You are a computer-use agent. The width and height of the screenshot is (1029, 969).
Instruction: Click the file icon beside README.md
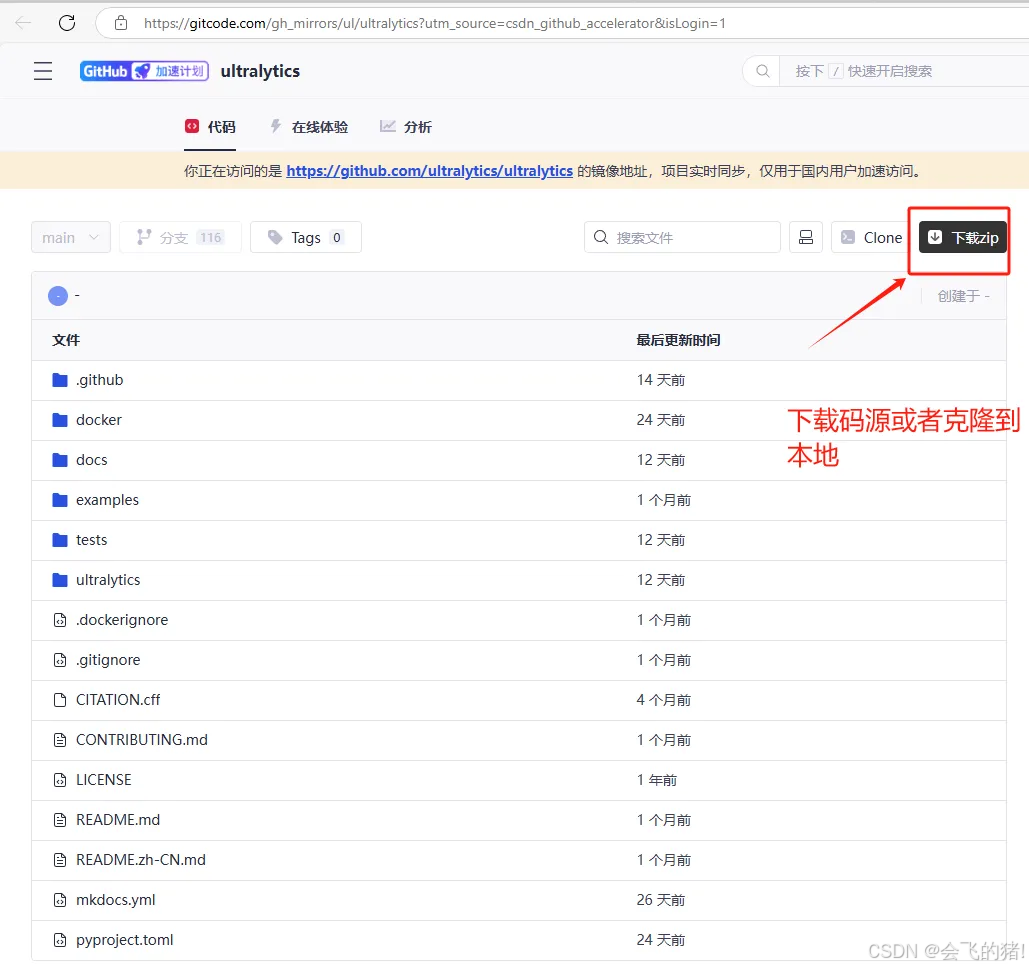pyautogui.click(x=60, y=820)
